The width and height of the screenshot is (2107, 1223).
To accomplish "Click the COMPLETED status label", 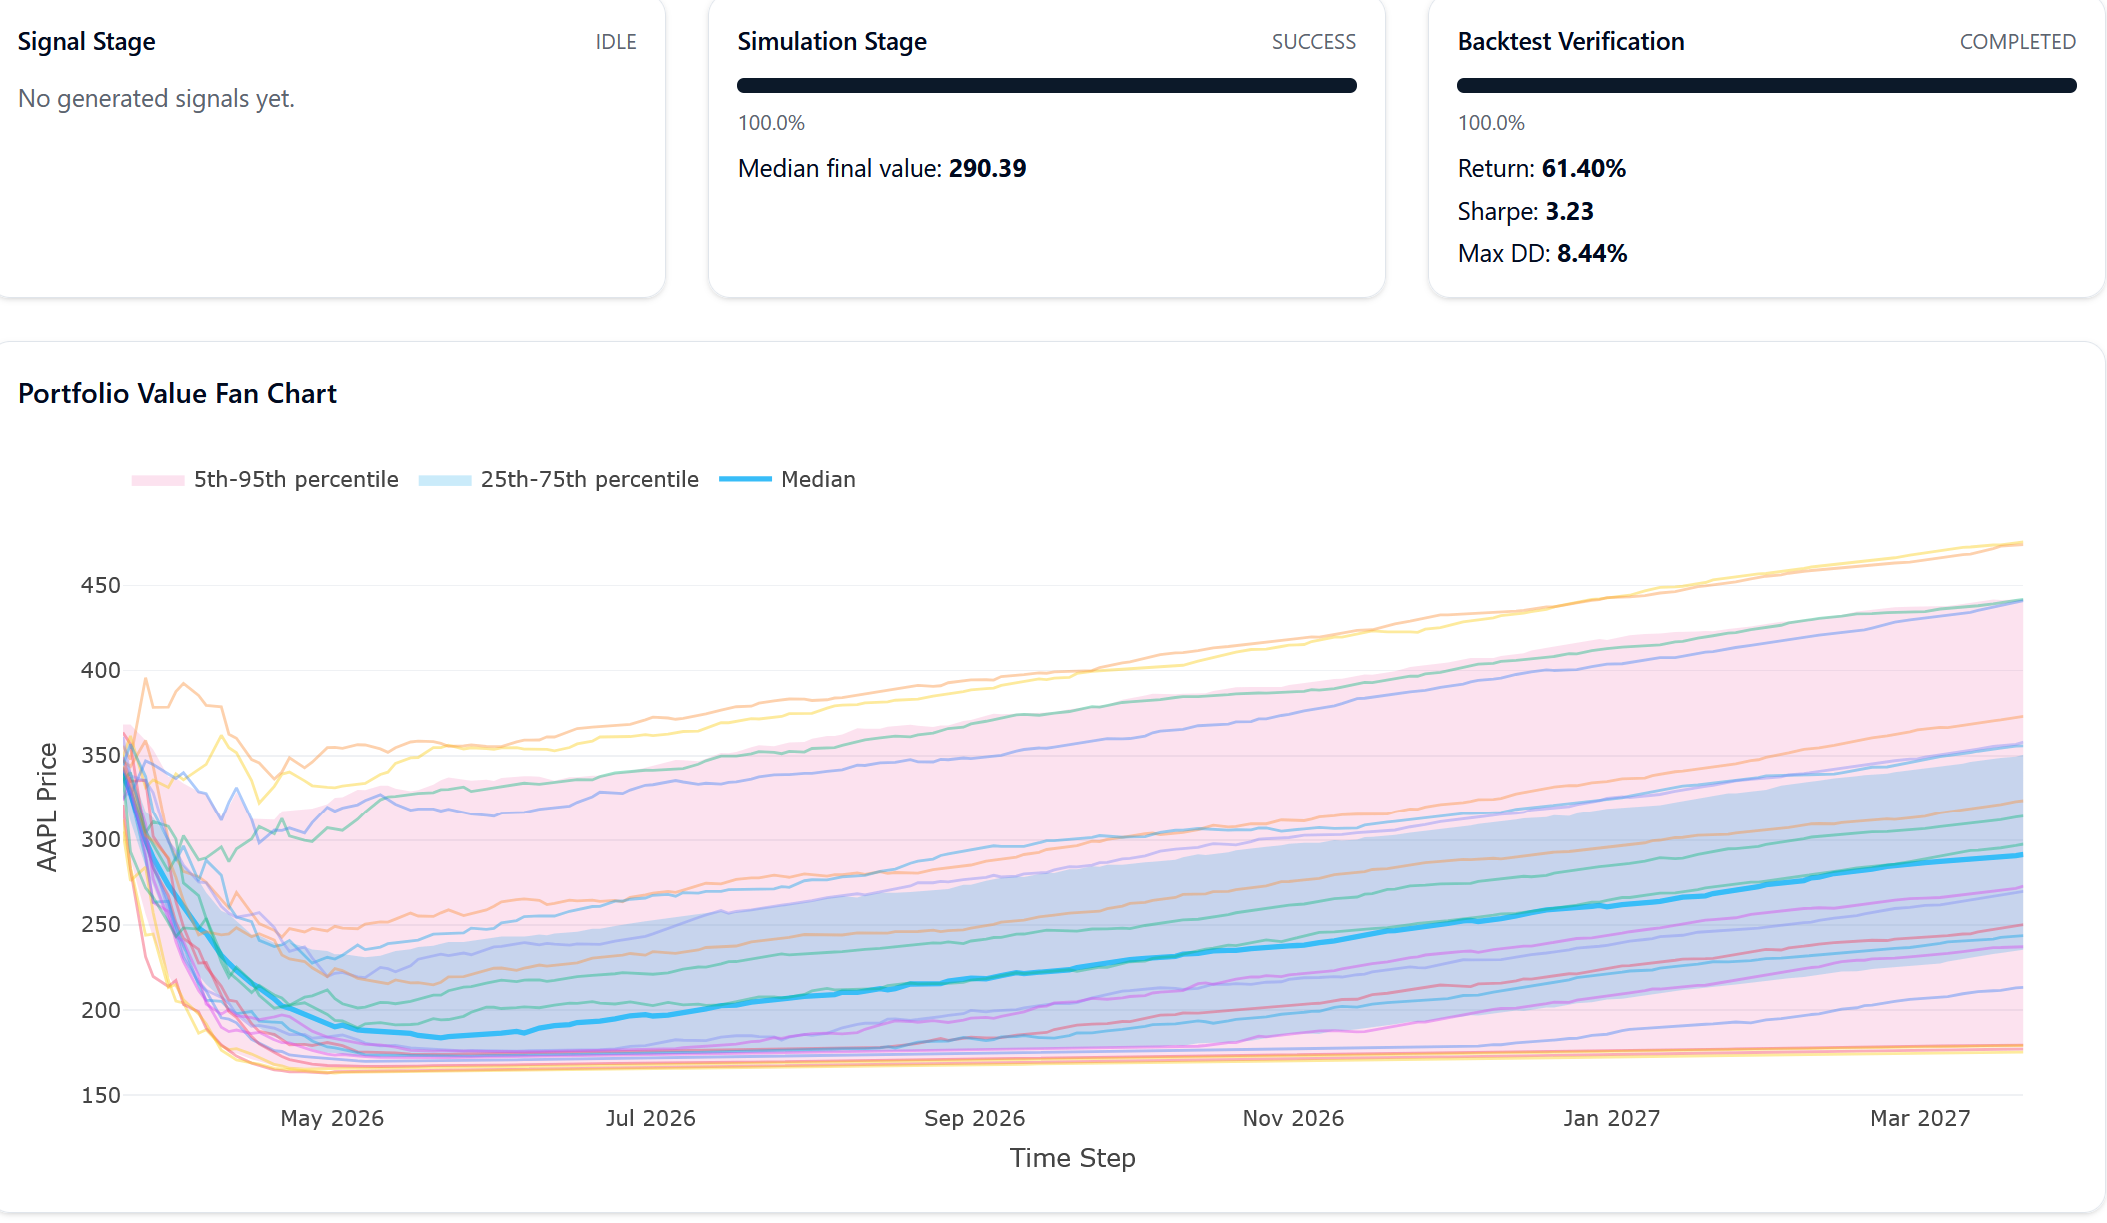I will pyautogui.click(x=2017, y=42).
